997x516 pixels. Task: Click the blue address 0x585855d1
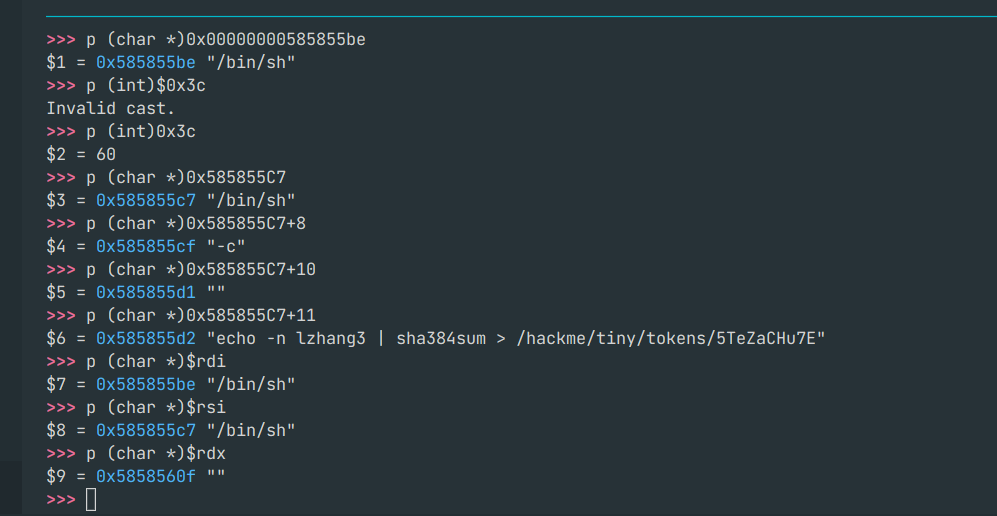tap(145, 292)
